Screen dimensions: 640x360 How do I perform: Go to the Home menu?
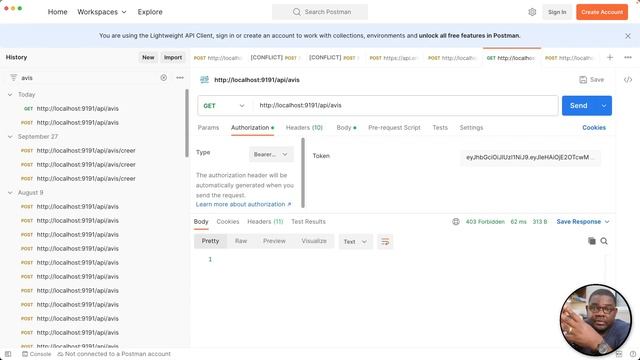tap(58, 12)
